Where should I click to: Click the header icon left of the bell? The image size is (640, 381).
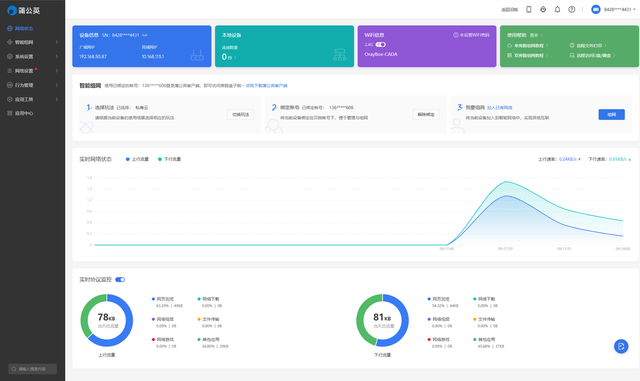[x=543, y=9]
